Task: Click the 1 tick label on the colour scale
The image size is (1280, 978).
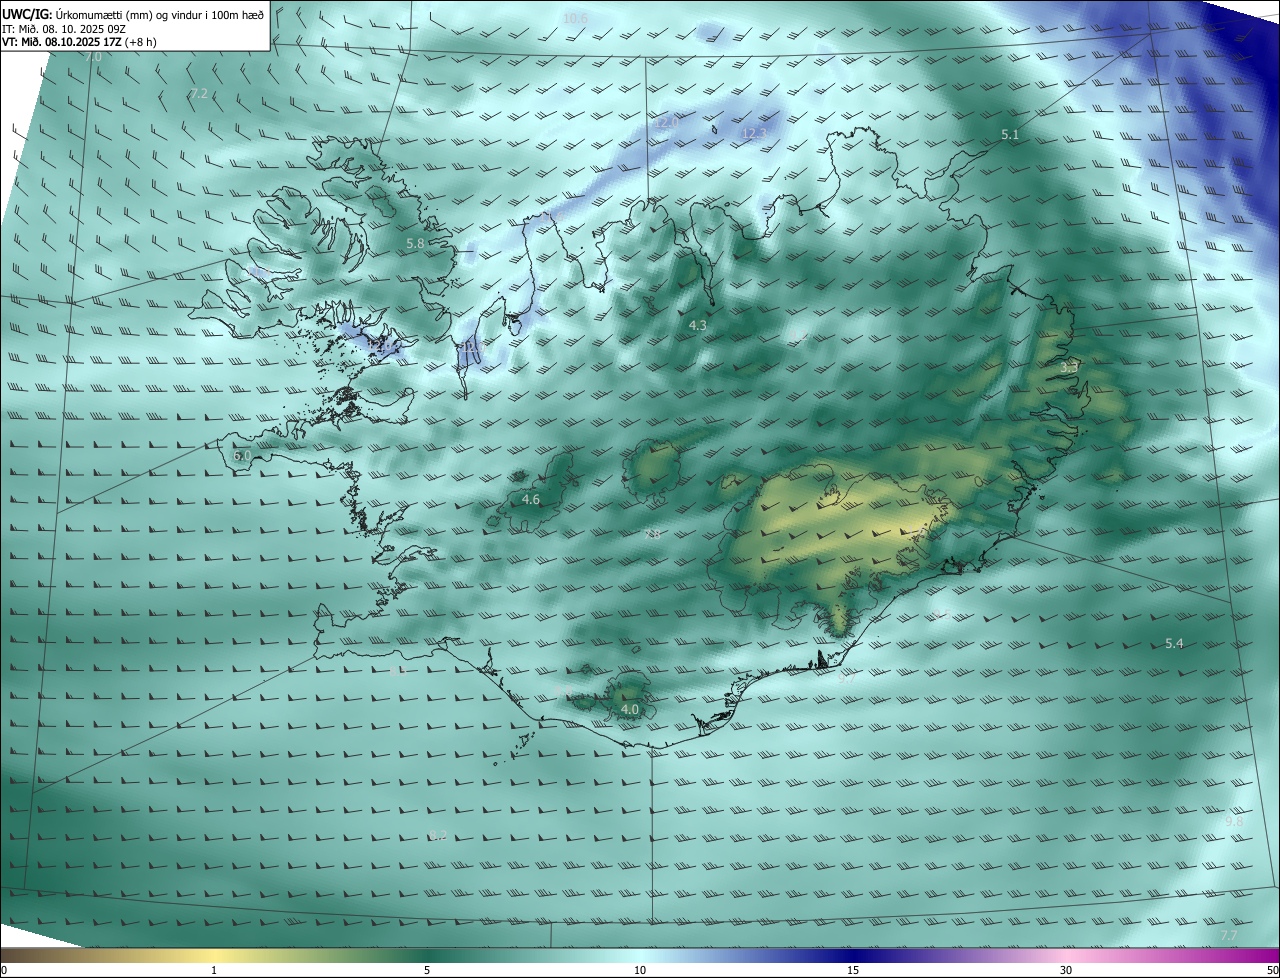Action: [x=214, y=970]
